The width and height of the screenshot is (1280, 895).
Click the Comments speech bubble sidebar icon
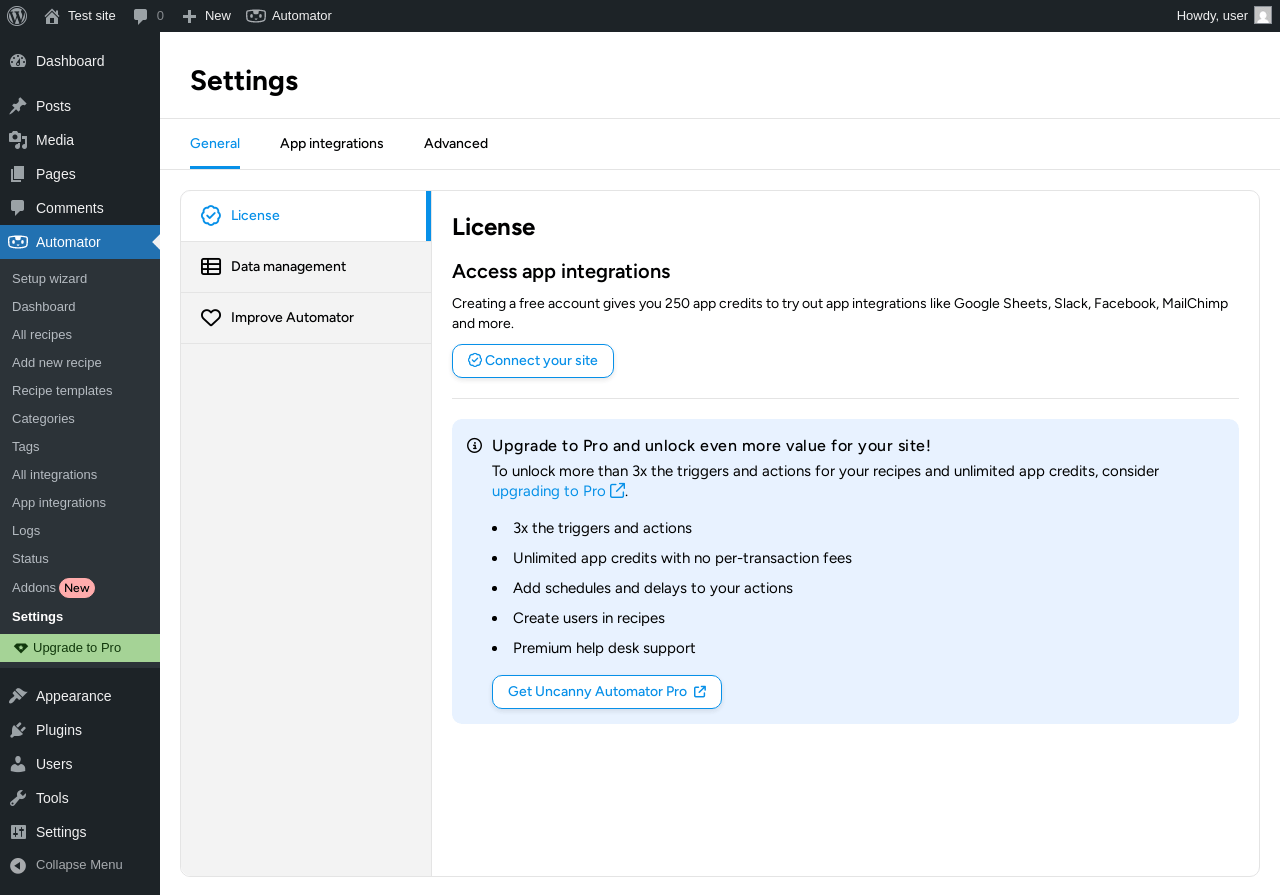[18, 208]
